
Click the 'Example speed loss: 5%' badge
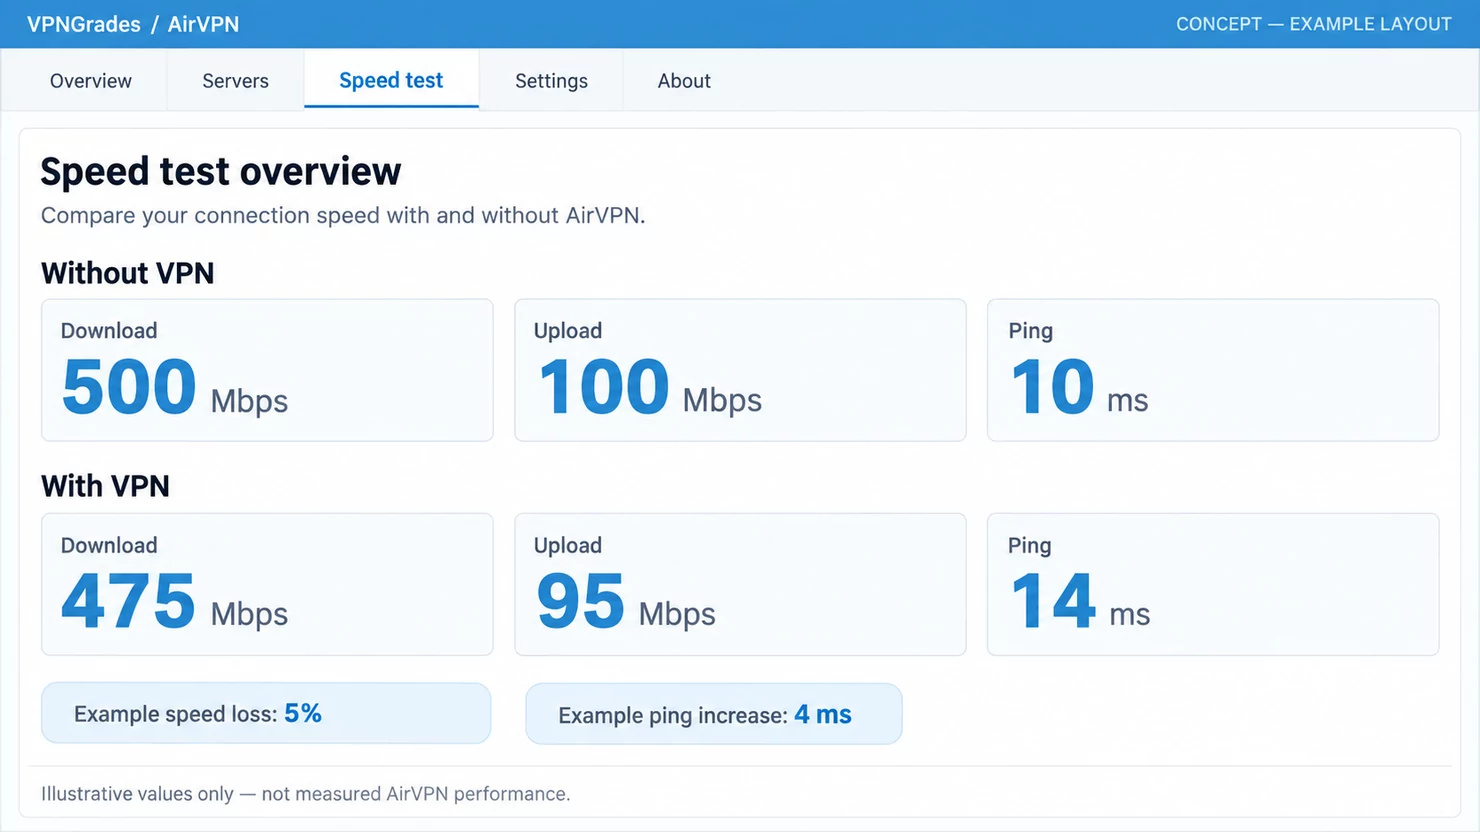(x=266, y=713)
